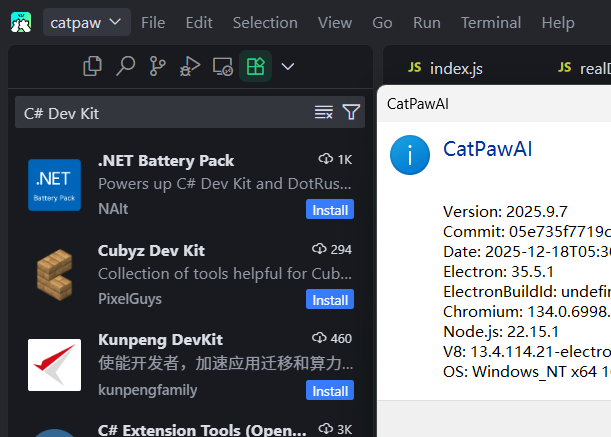The image size is (611, 437).
Task: Clear extension search results
Action: pos(323,112)
